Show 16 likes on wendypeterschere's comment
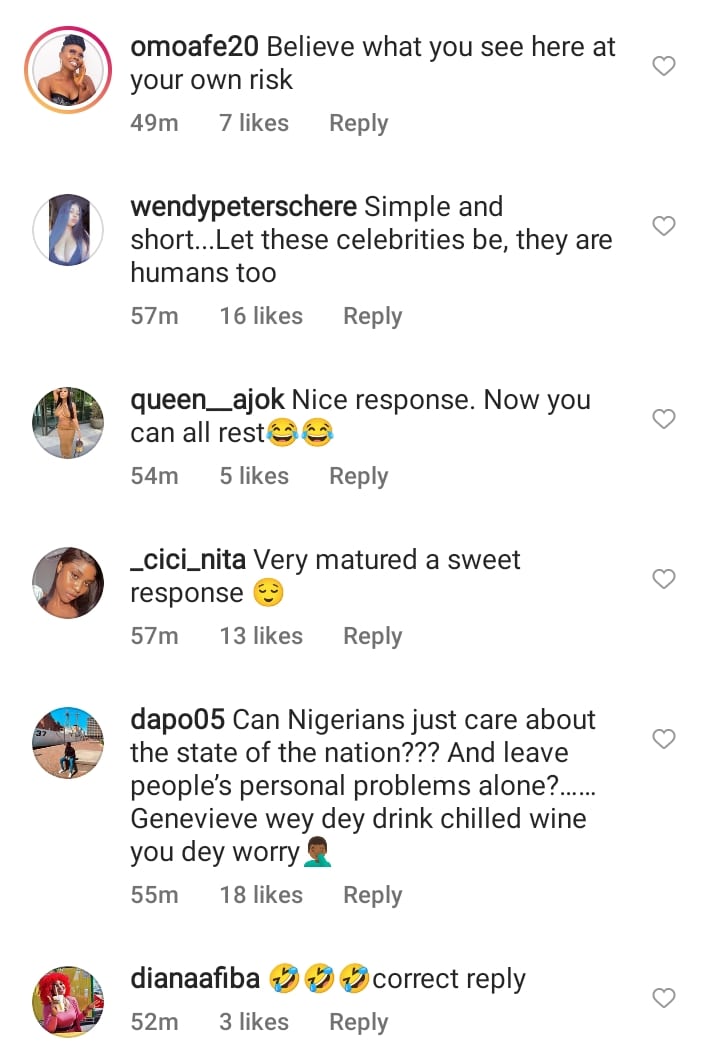This screenshot has width=720, height=1050. pyautogui.click(x=261, y=316)
